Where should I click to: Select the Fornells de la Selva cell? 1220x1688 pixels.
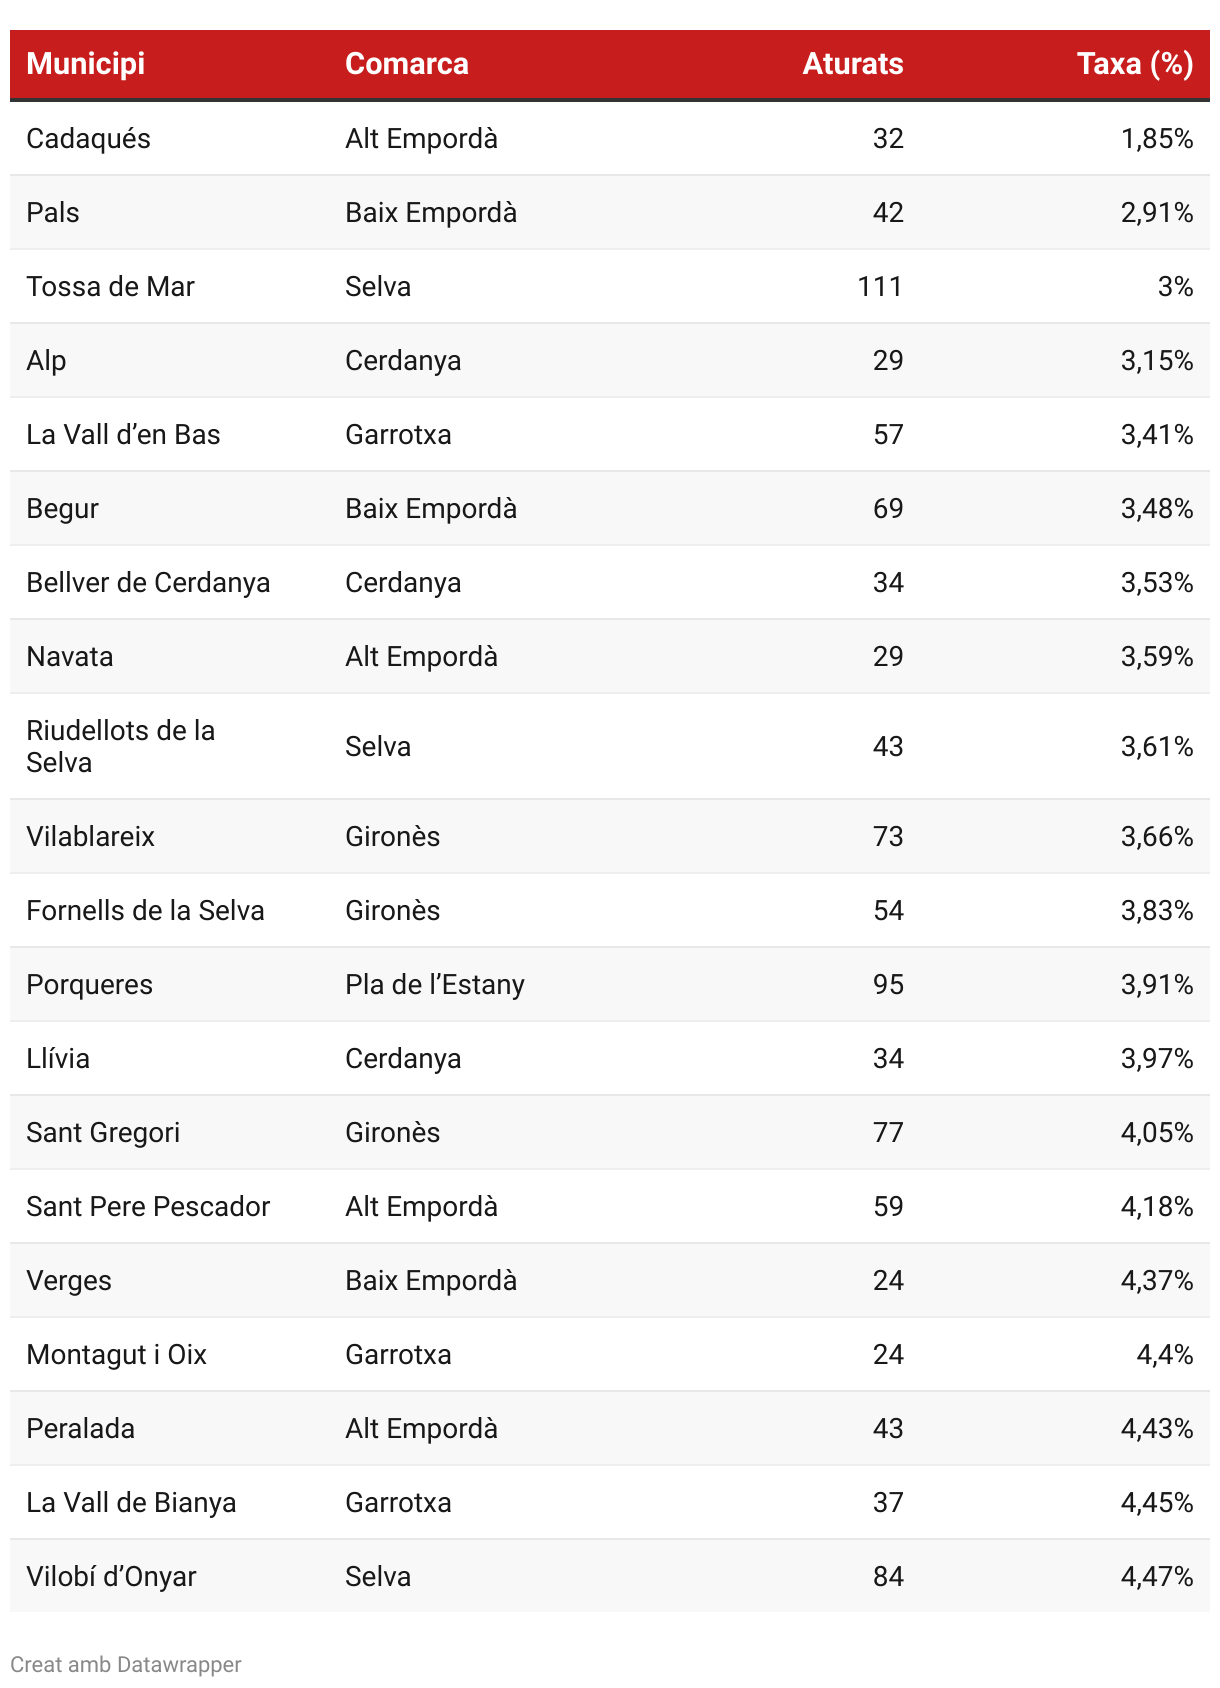tap(145, 911)
